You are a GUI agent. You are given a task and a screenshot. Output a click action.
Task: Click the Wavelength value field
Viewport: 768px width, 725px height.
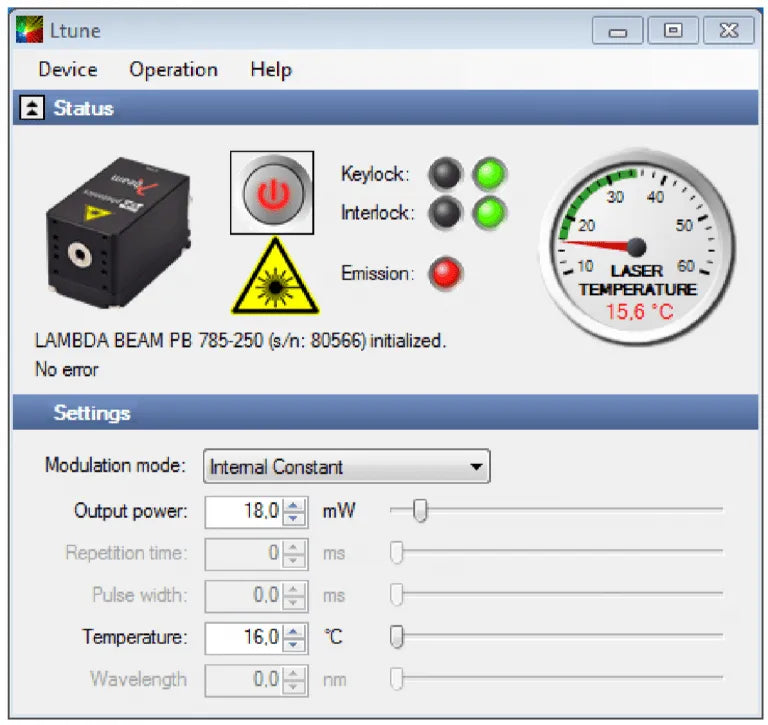click(x=244, y=680)
